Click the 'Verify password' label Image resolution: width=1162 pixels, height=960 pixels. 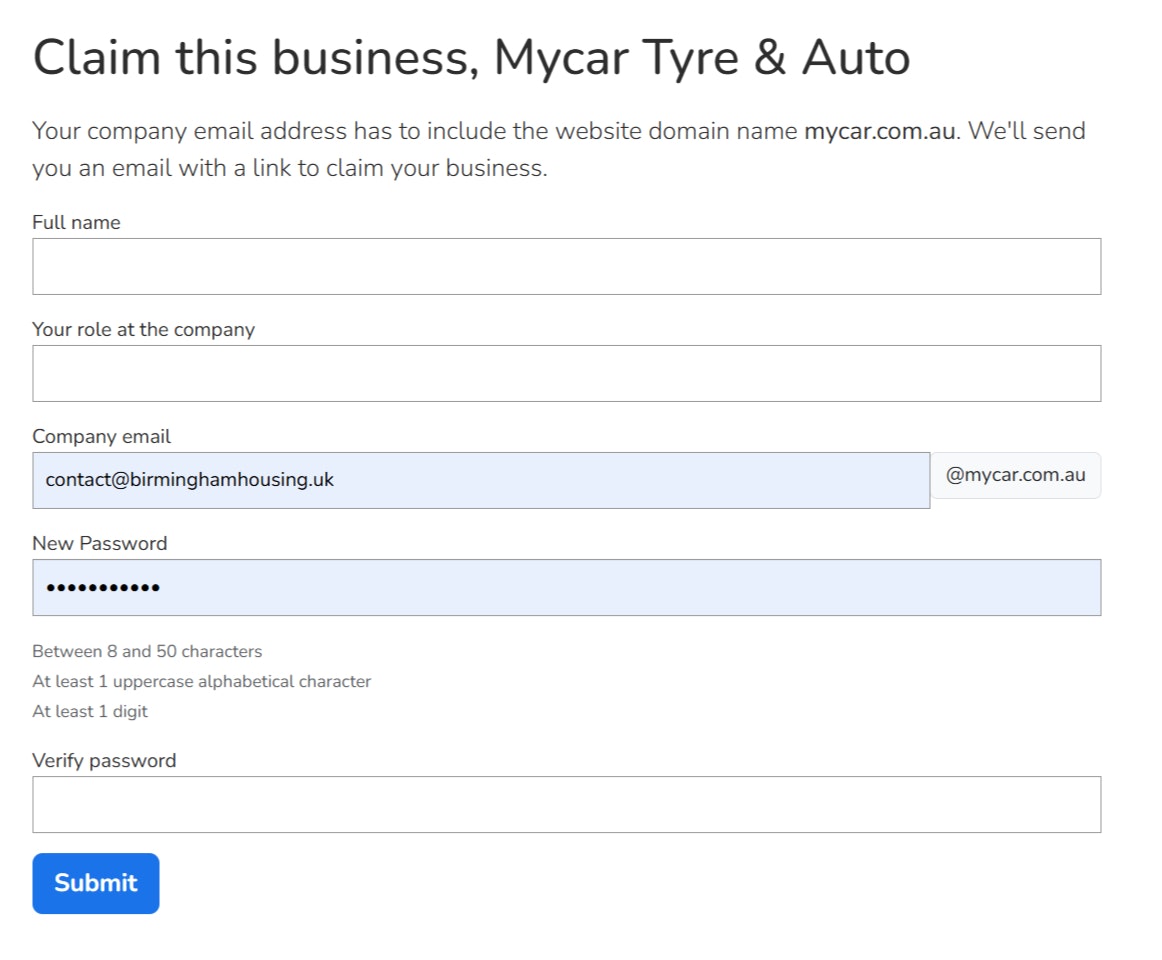104,760
